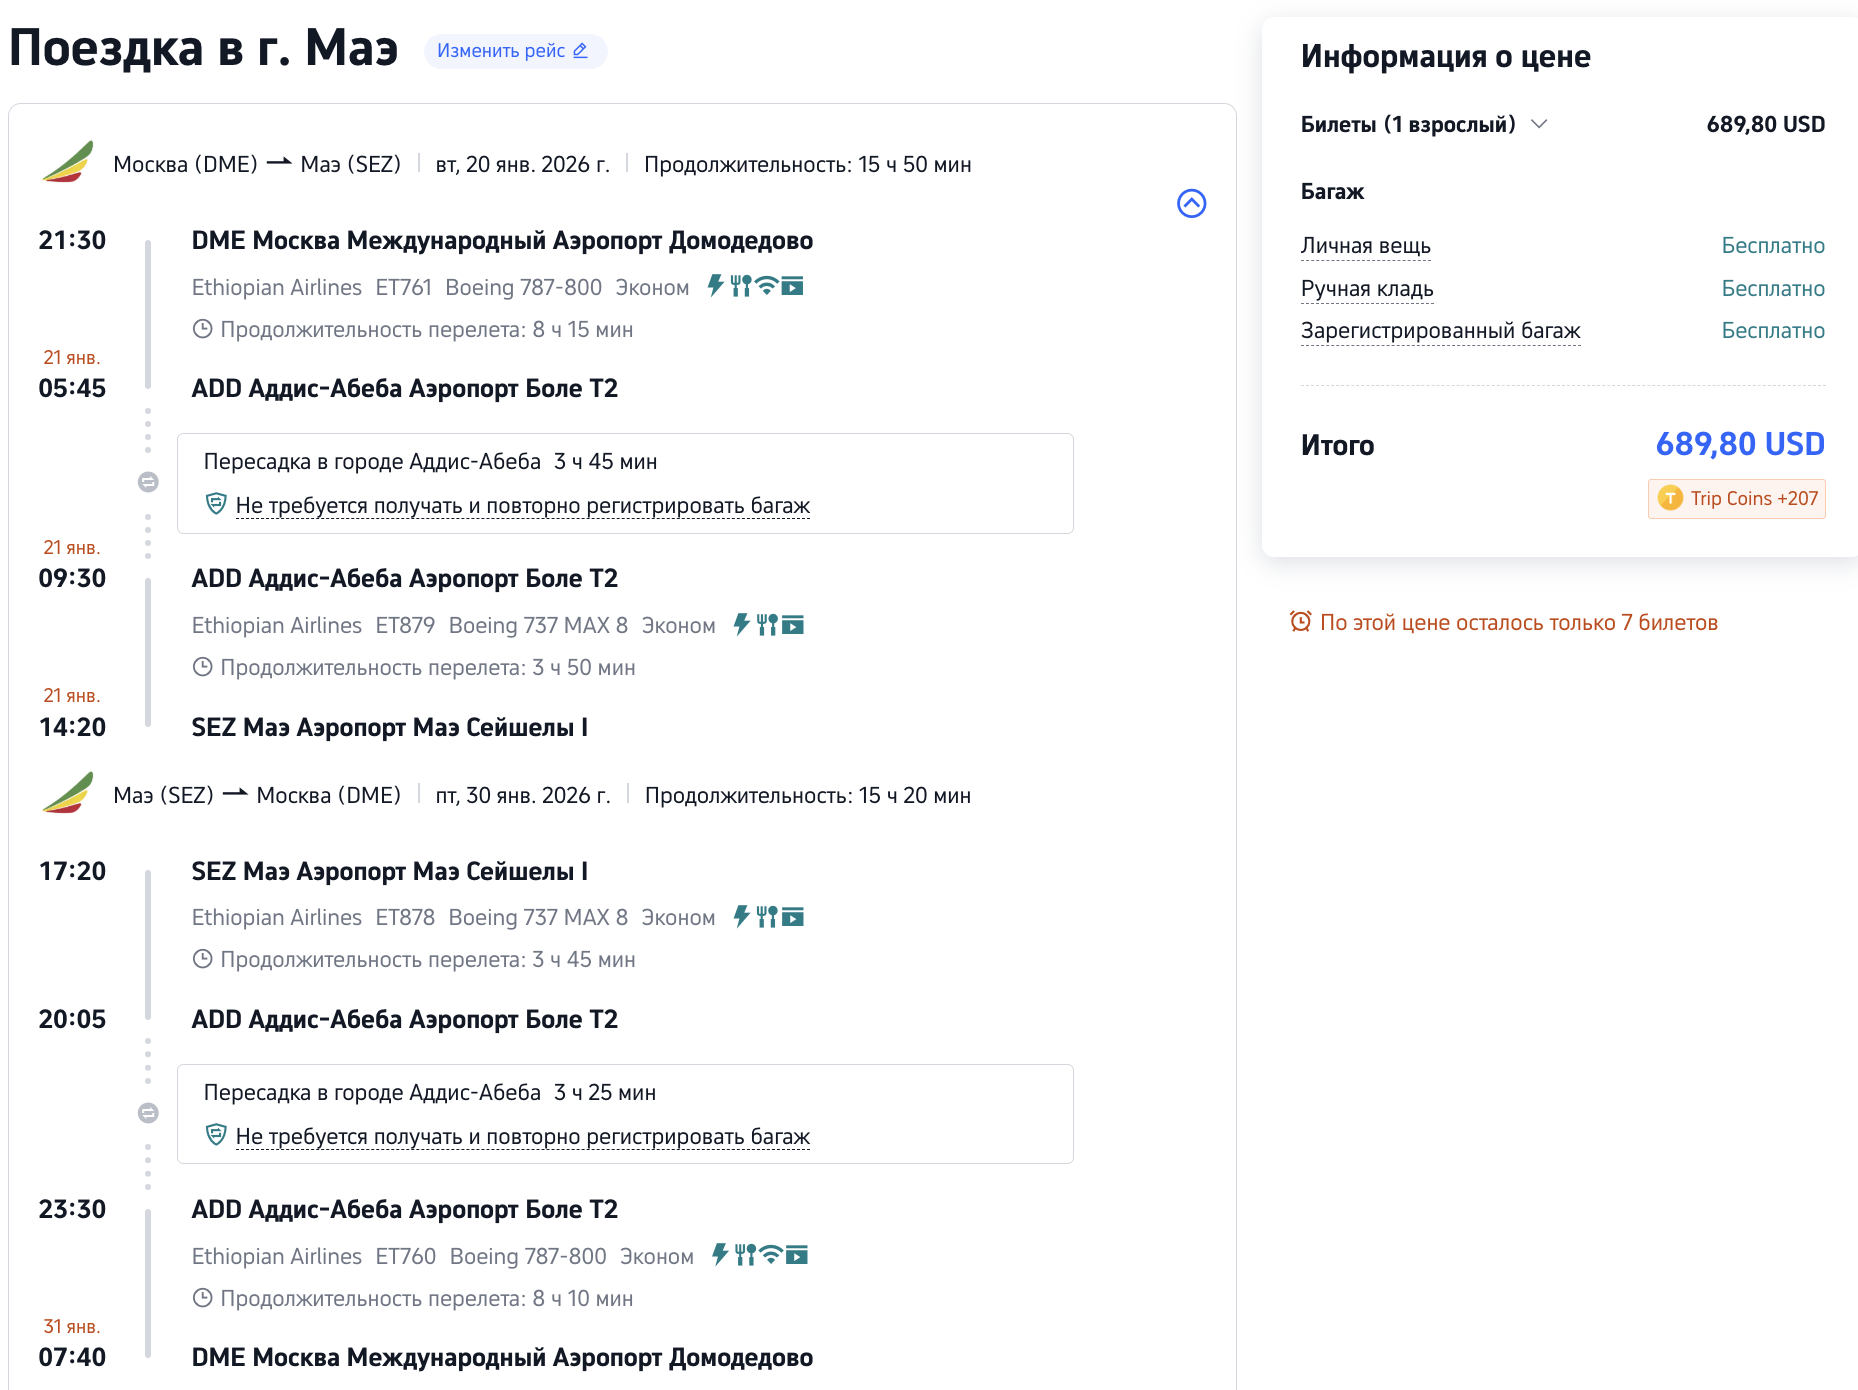The image size is (1858, 1390).
Task: Click the total price 689,80 USD
Action: click(x=1739, y=444)
